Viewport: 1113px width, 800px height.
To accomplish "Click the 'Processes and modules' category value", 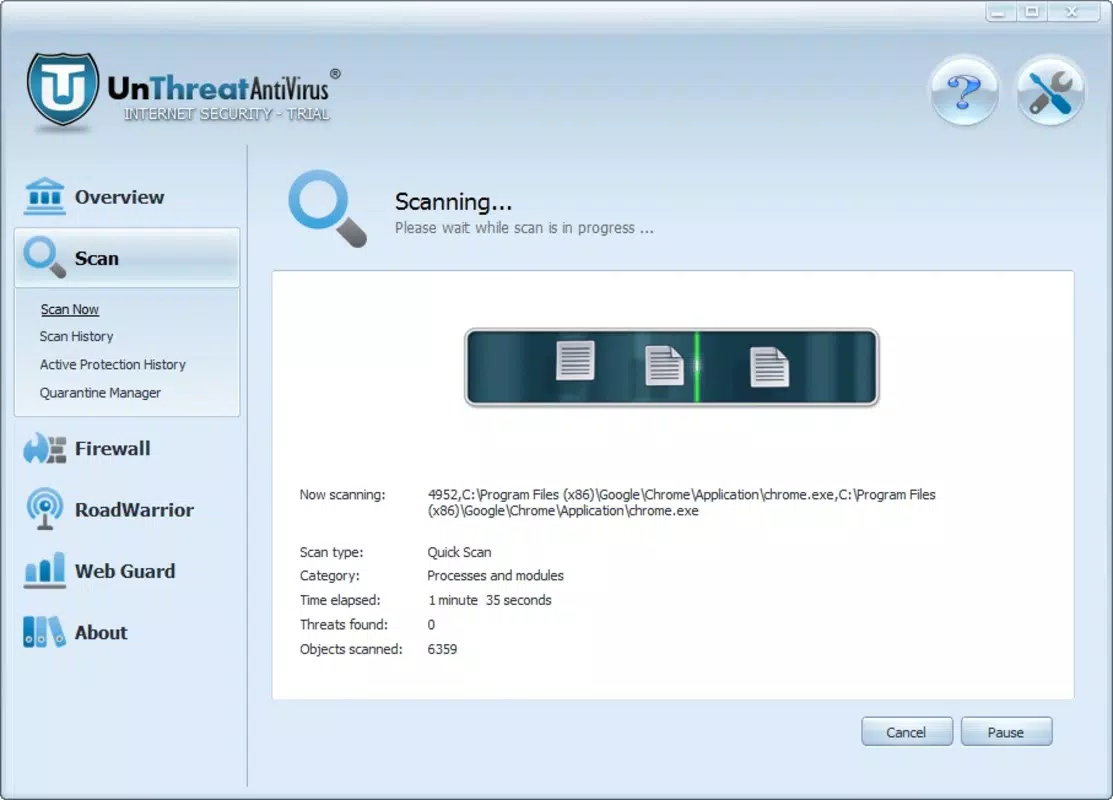I will click(x=495, y=576).
